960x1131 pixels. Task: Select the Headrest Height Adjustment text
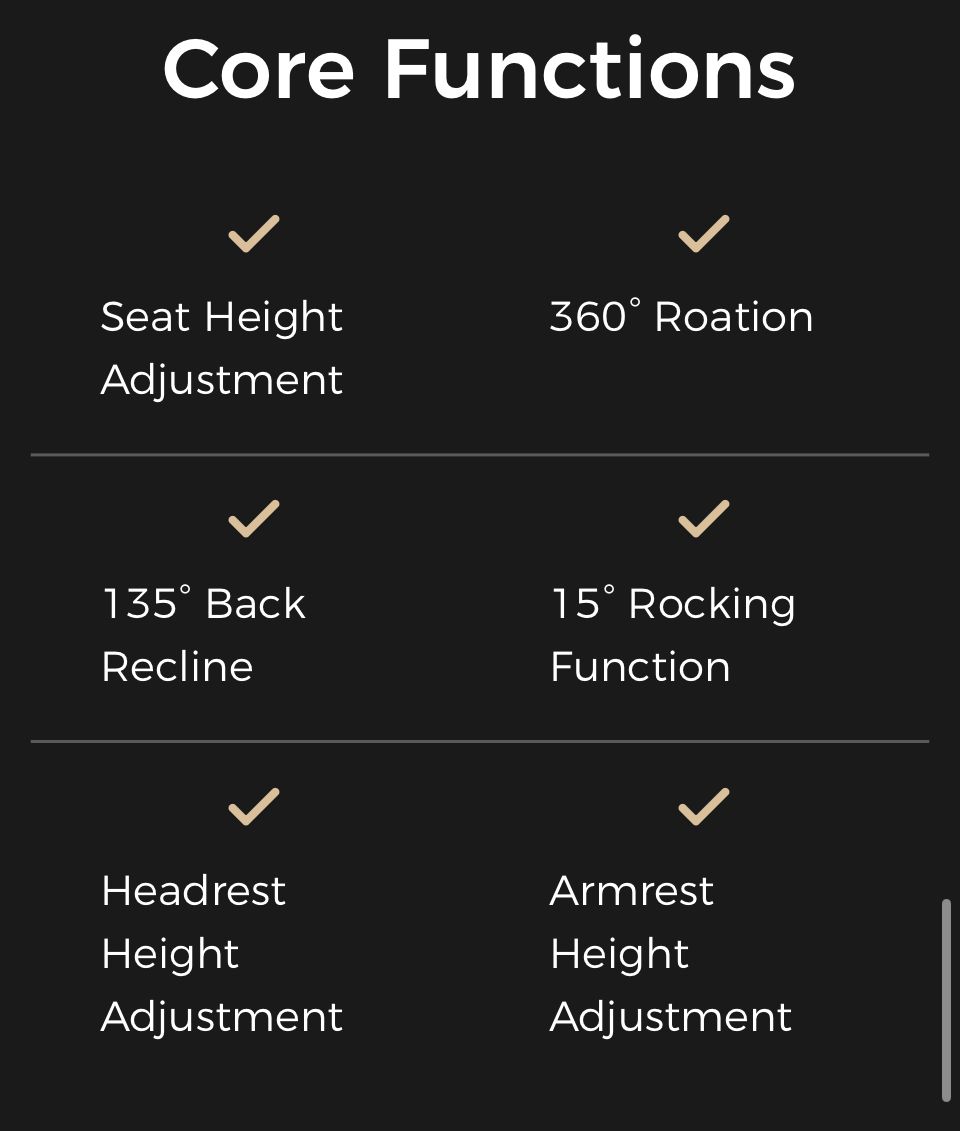pyautogui.click(x=222, y=953)
